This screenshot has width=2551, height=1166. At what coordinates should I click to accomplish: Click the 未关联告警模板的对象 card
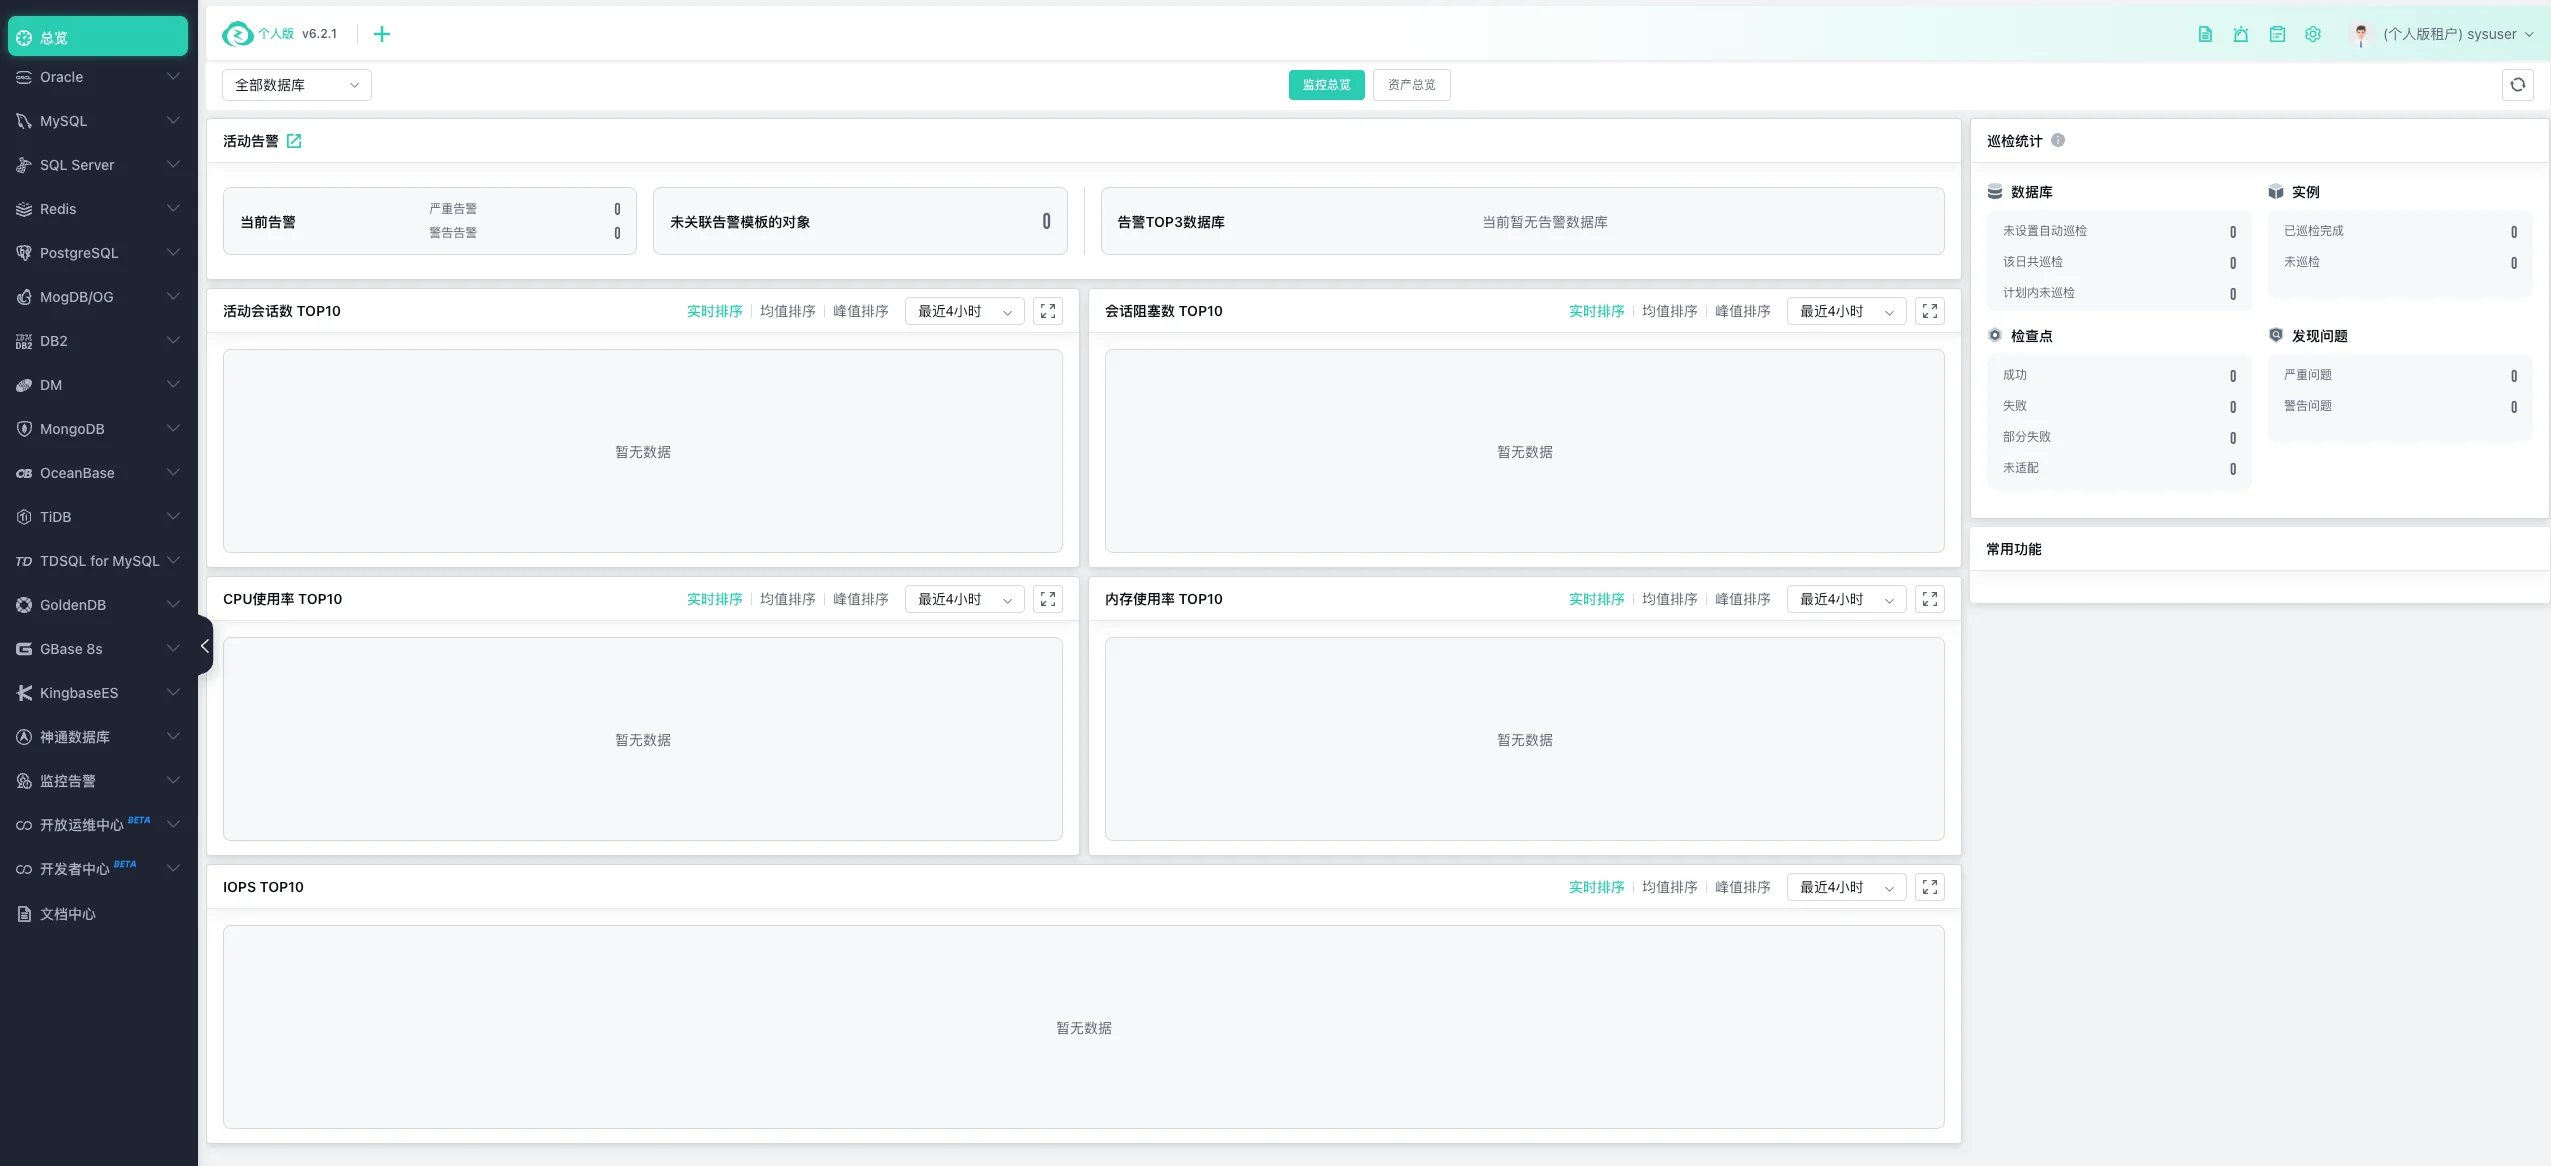click(859, 221)
